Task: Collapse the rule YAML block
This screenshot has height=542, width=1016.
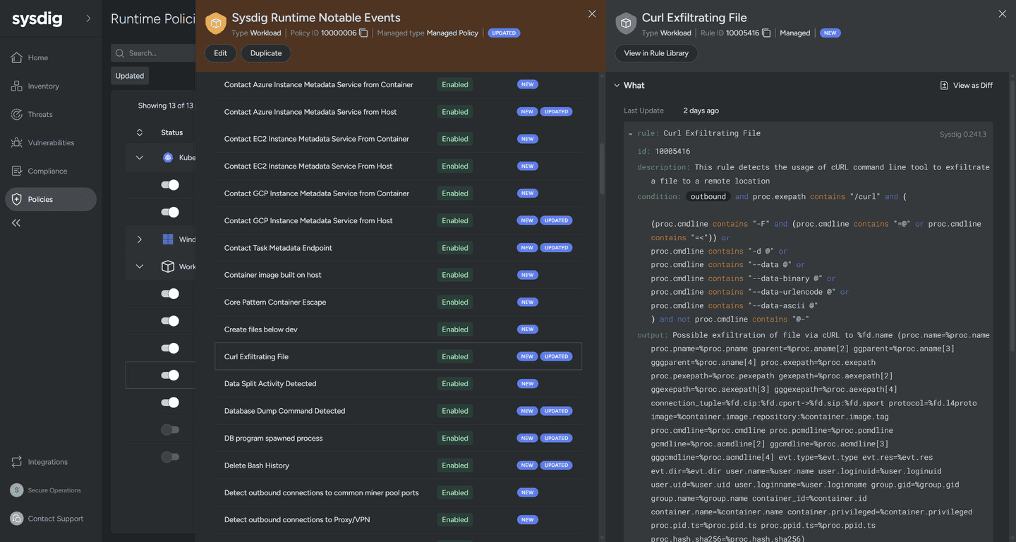Action: 630,134
